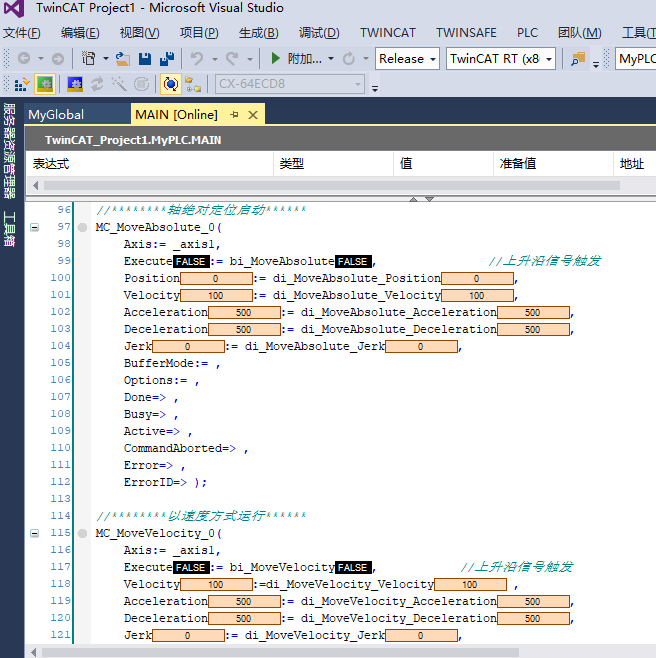Click the TwinCAT config mode blue icon

coord(75,84)
